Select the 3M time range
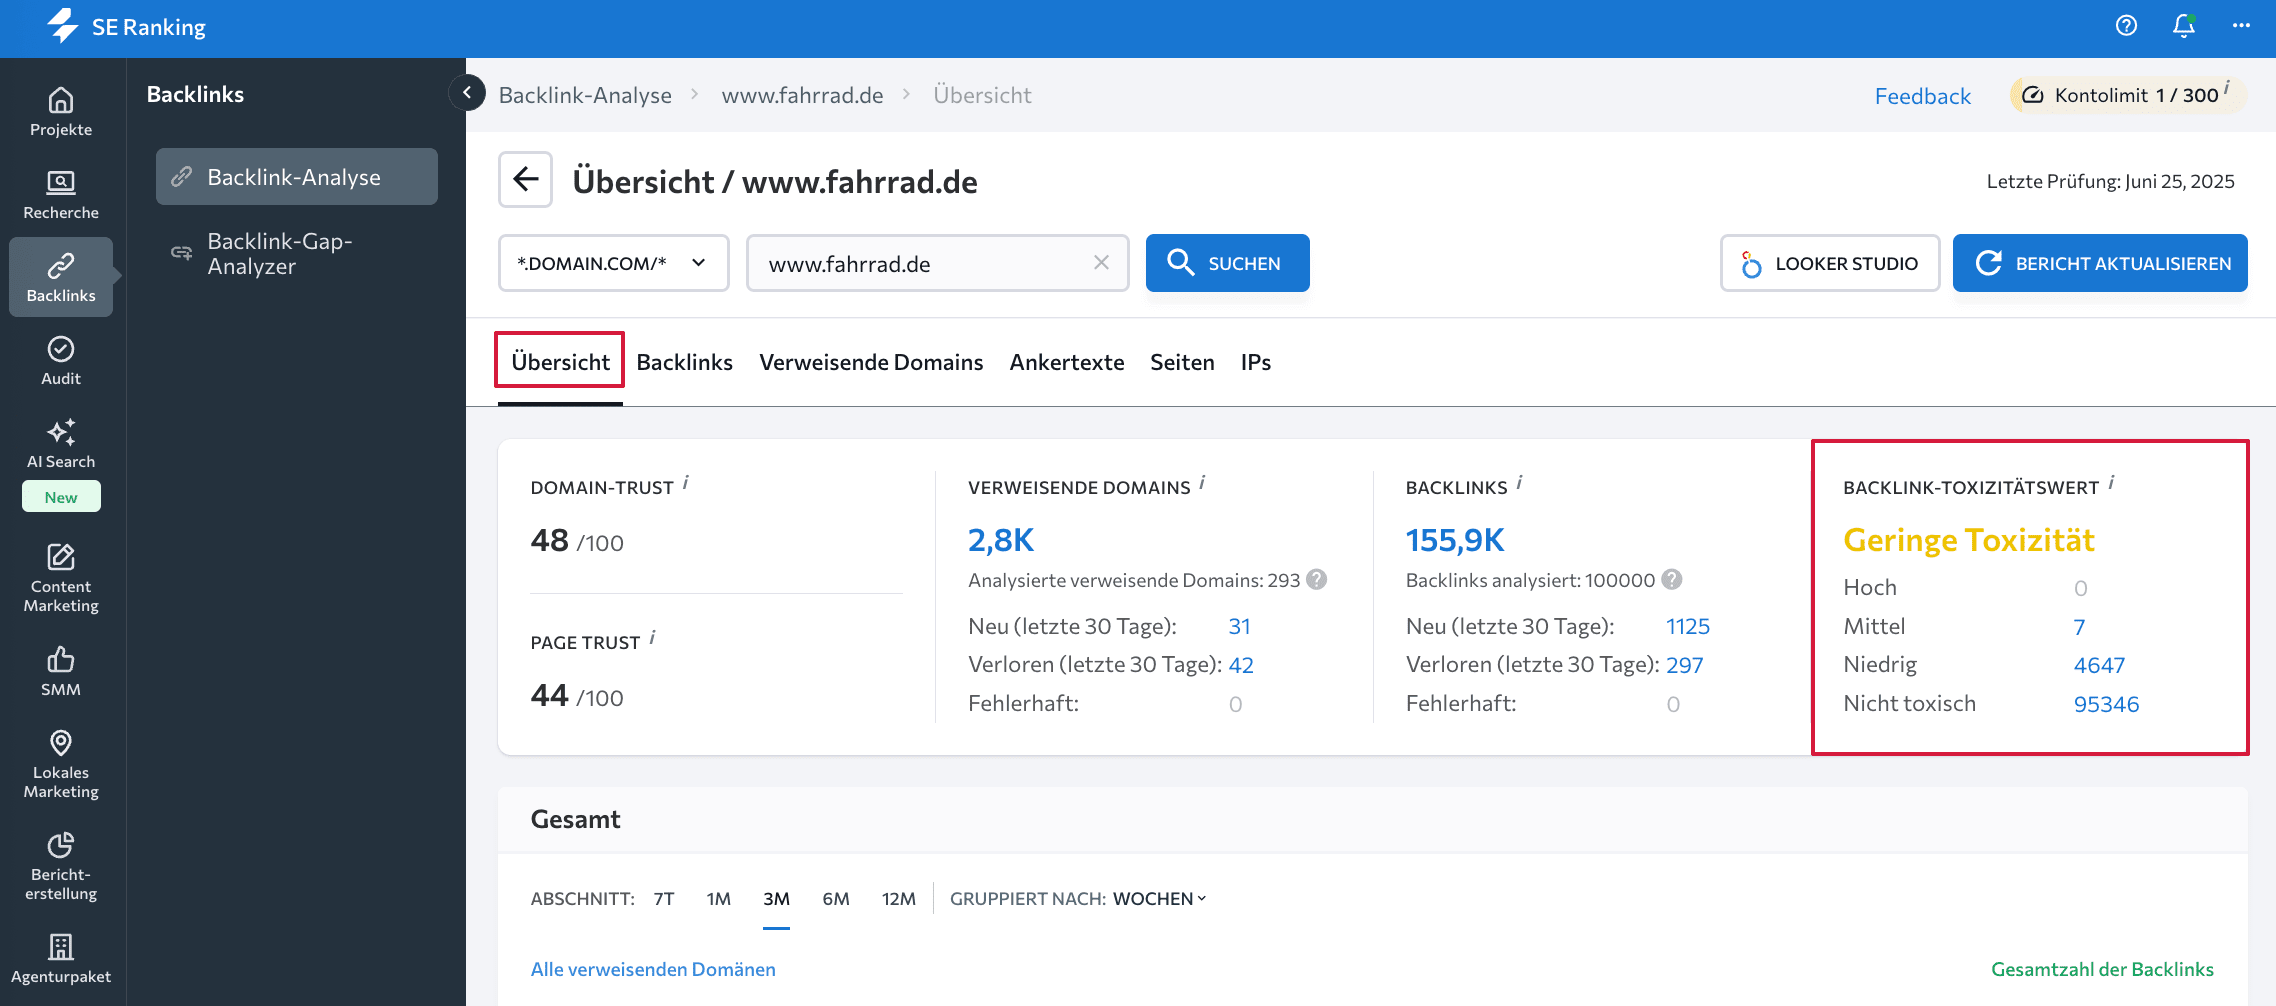This screenshot has height=1006, width=2276. (x=776, y=898)
